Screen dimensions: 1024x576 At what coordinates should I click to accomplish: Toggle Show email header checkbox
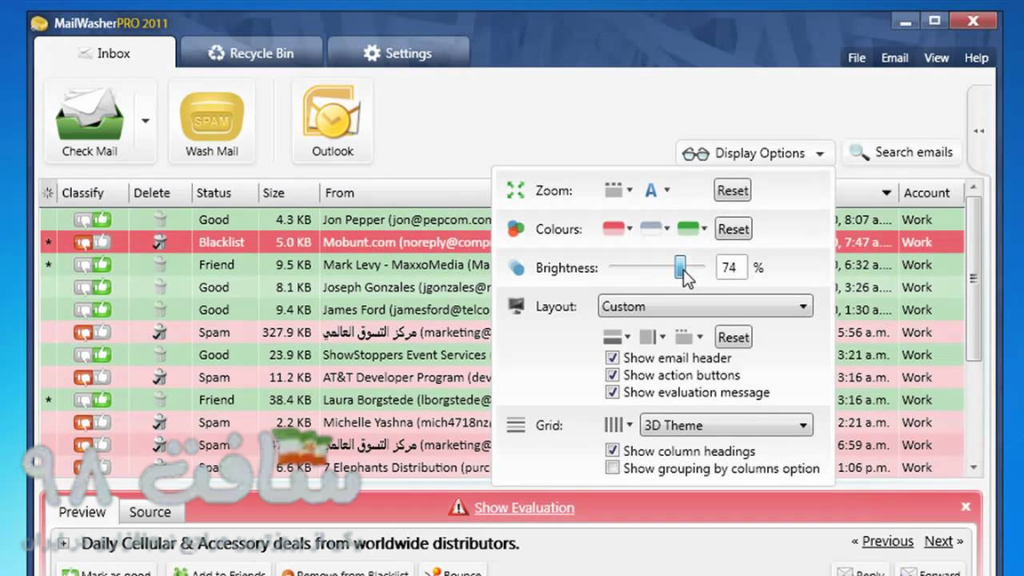612,358
